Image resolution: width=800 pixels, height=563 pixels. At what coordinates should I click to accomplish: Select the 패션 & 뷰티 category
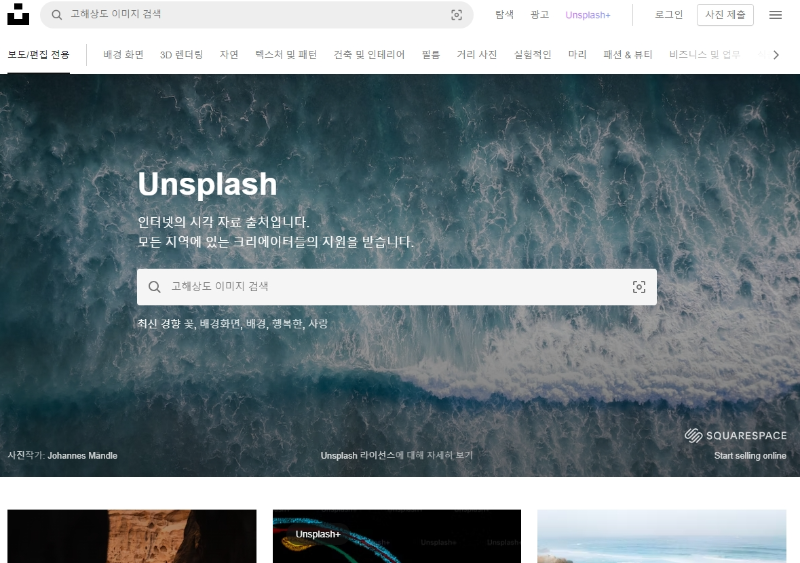(x=628, y=55)
